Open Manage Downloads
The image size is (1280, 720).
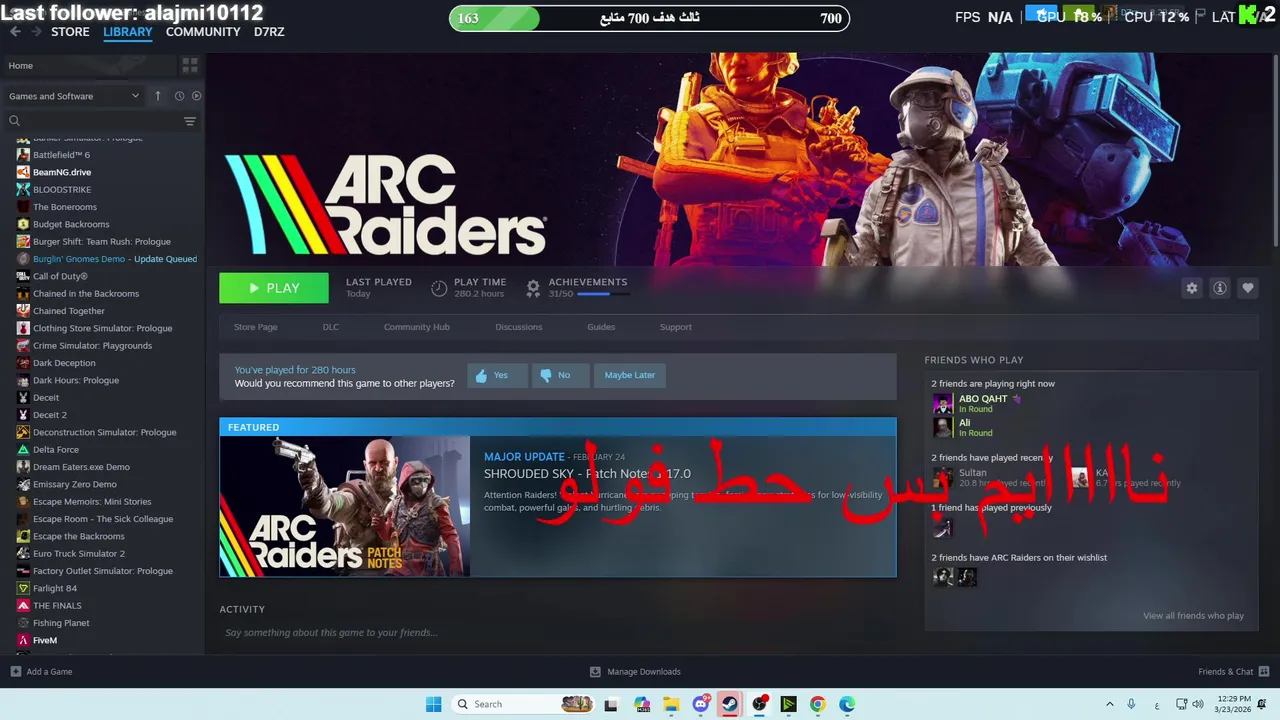tap(635, 672)
